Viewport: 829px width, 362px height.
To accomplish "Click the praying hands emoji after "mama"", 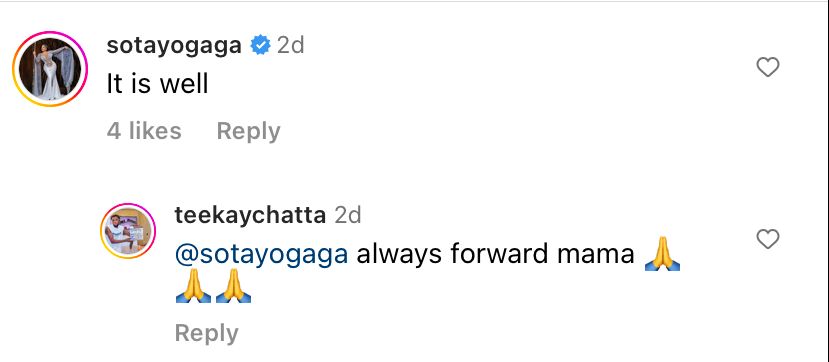I will click(x=662, y=254).
